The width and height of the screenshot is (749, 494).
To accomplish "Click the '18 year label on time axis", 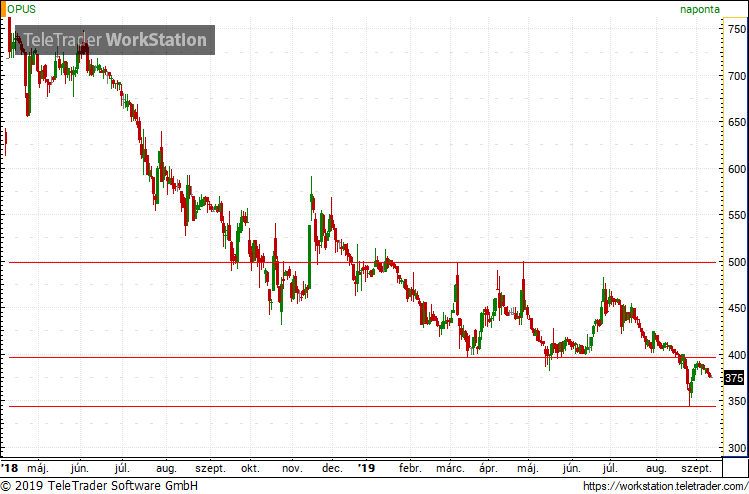I will coord(9,468).
